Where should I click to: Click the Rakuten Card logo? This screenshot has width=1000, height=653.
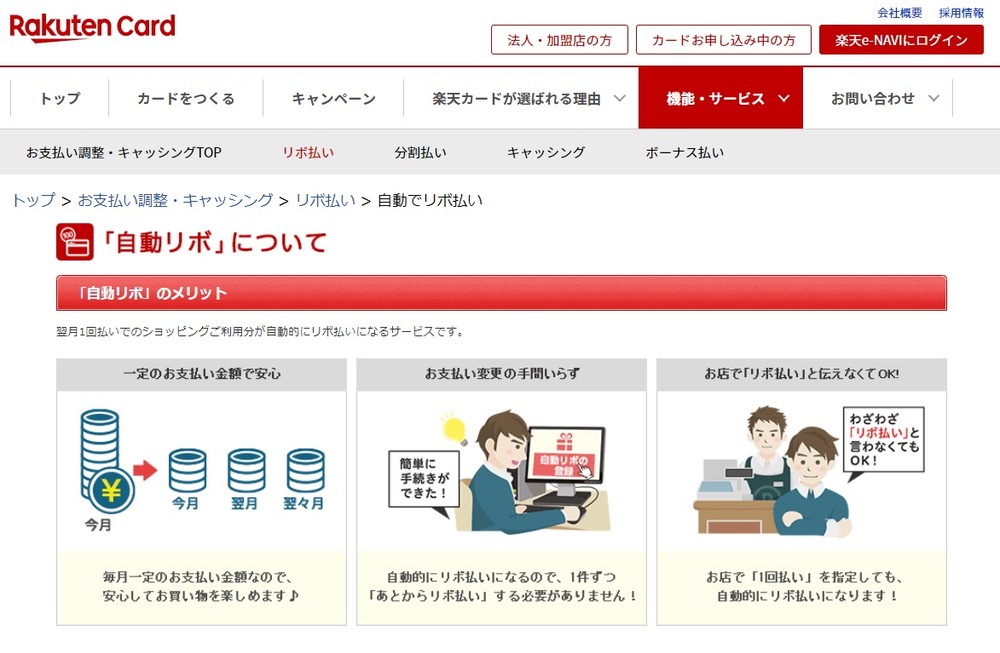(92, 27)
